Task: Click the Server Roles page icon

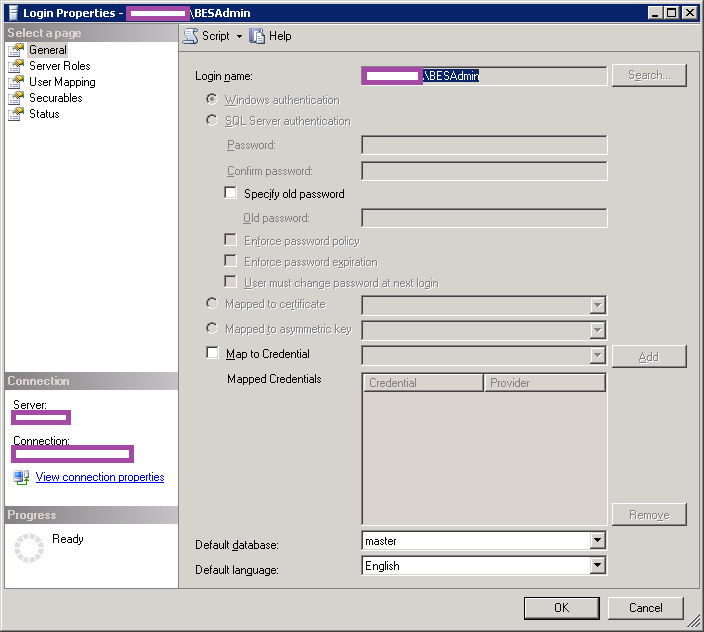Action: pyautogui.click(x=16, y=66)
